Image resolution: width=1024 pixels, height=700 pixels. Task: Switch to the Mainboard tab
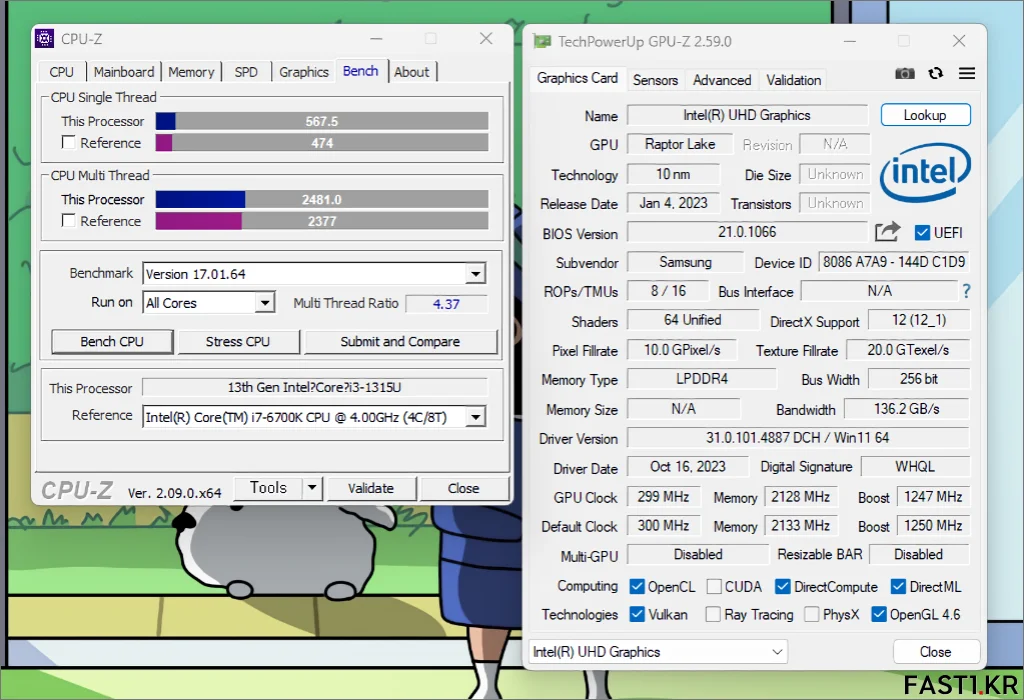pos(124,72)
